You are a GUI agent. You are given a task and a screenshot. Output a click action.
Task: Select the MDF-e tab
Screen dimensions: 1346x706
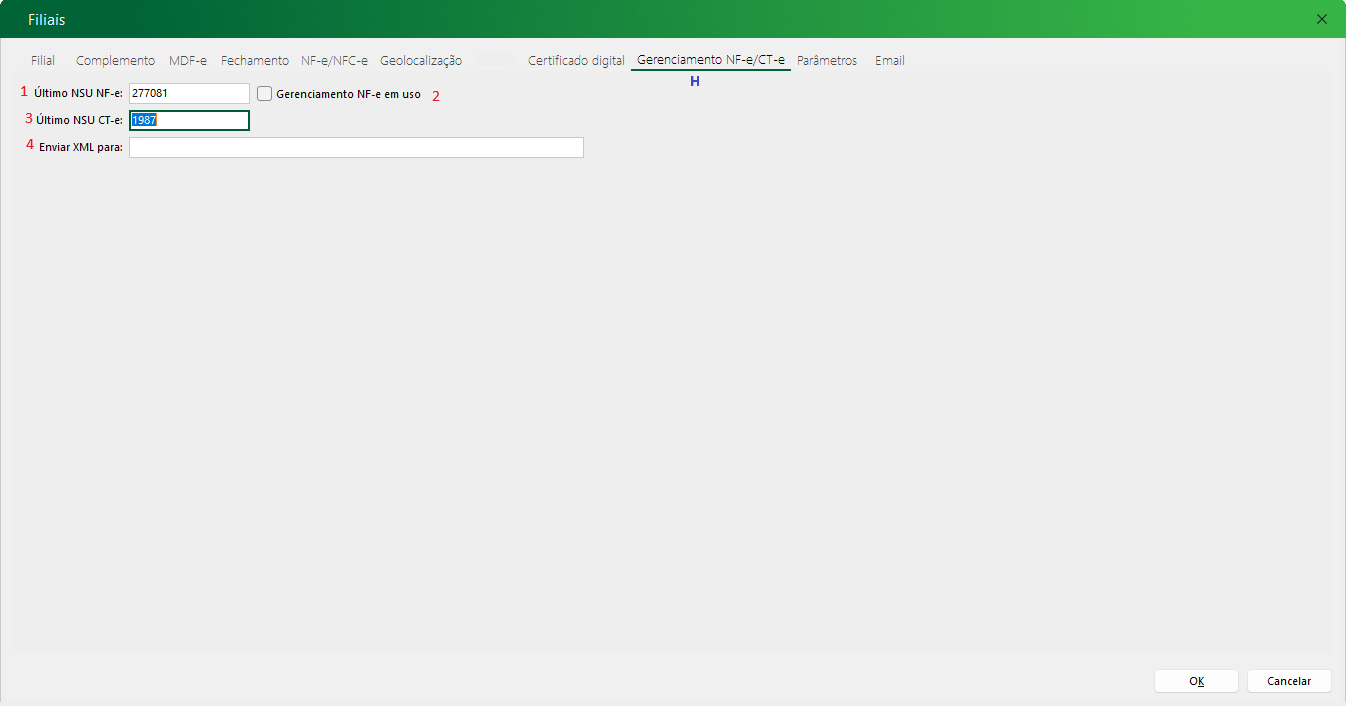[188, 61]
